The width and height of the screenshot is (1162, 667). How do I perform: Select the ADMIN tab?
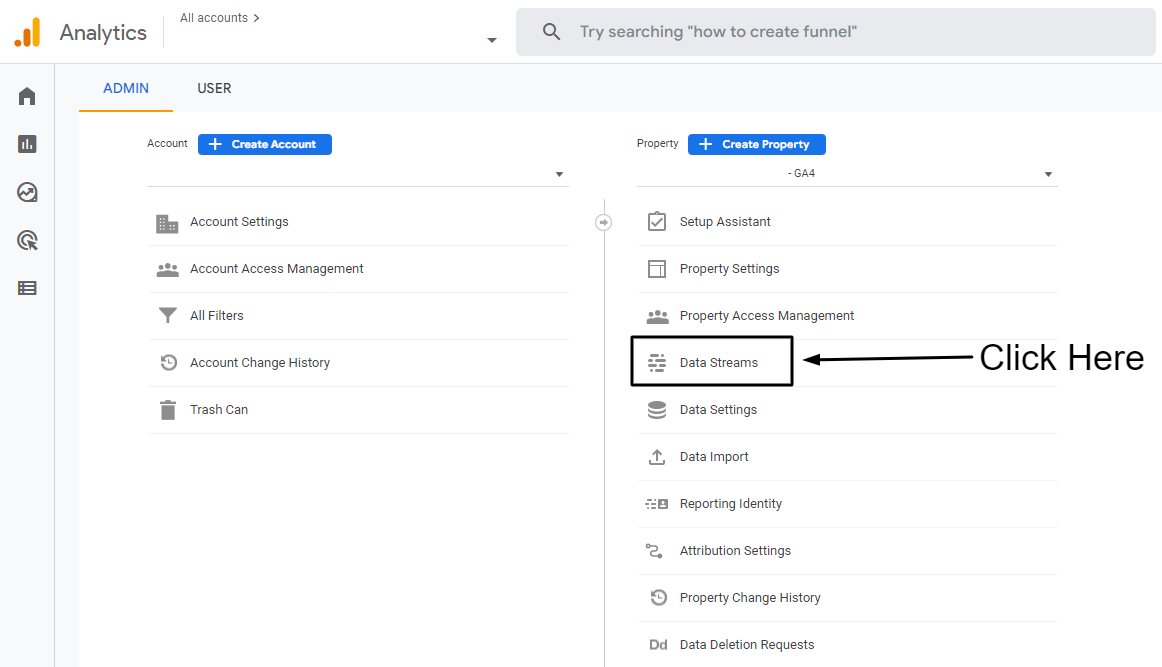[x=126, y=88]
